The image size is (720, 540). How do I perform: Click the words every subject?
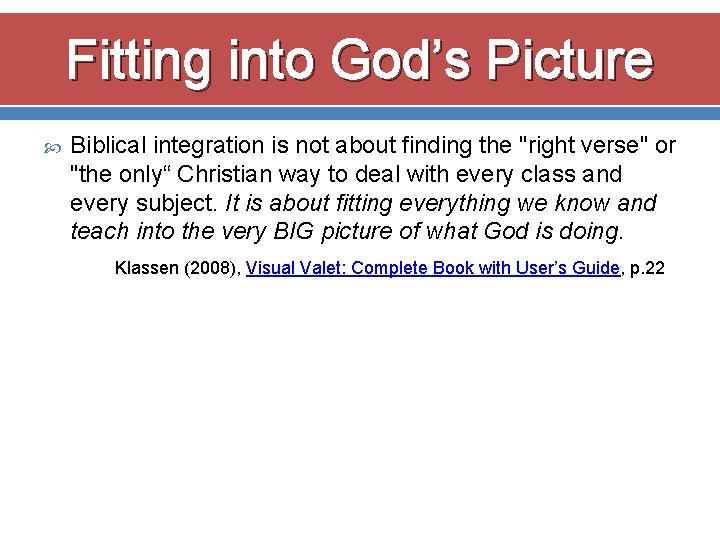coord(141,203)
